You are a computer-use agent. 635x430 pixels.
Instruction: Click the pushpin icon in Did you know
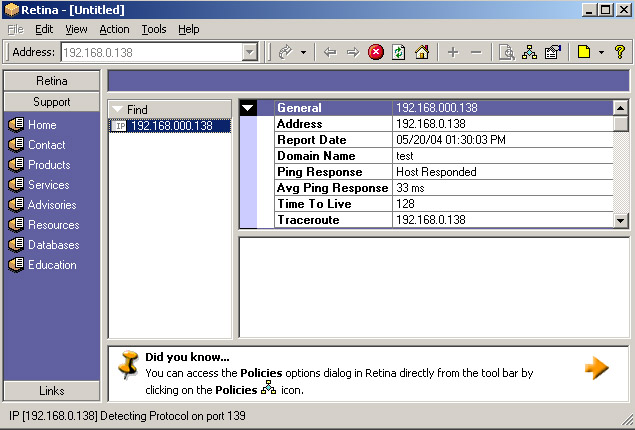coord(128,364)
